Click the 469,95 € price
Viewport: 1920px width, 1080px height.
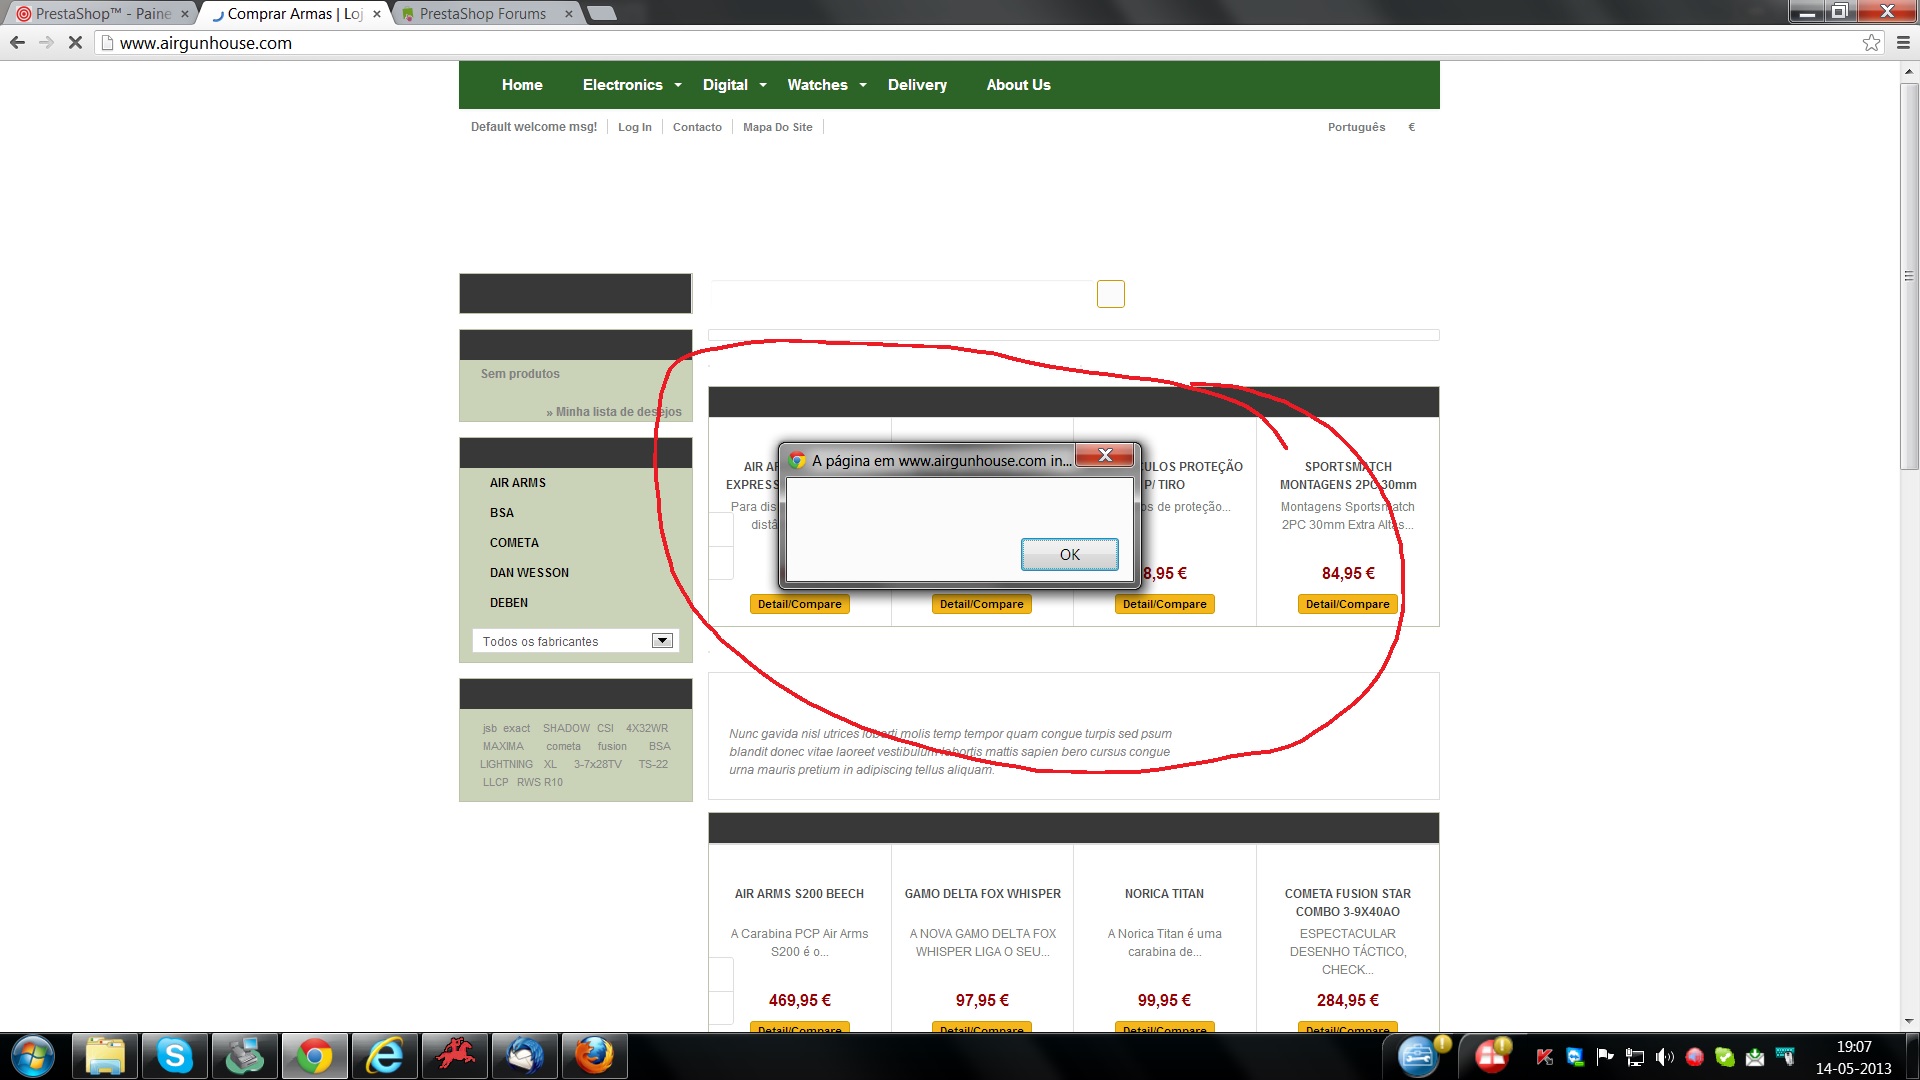[799, 1000]
